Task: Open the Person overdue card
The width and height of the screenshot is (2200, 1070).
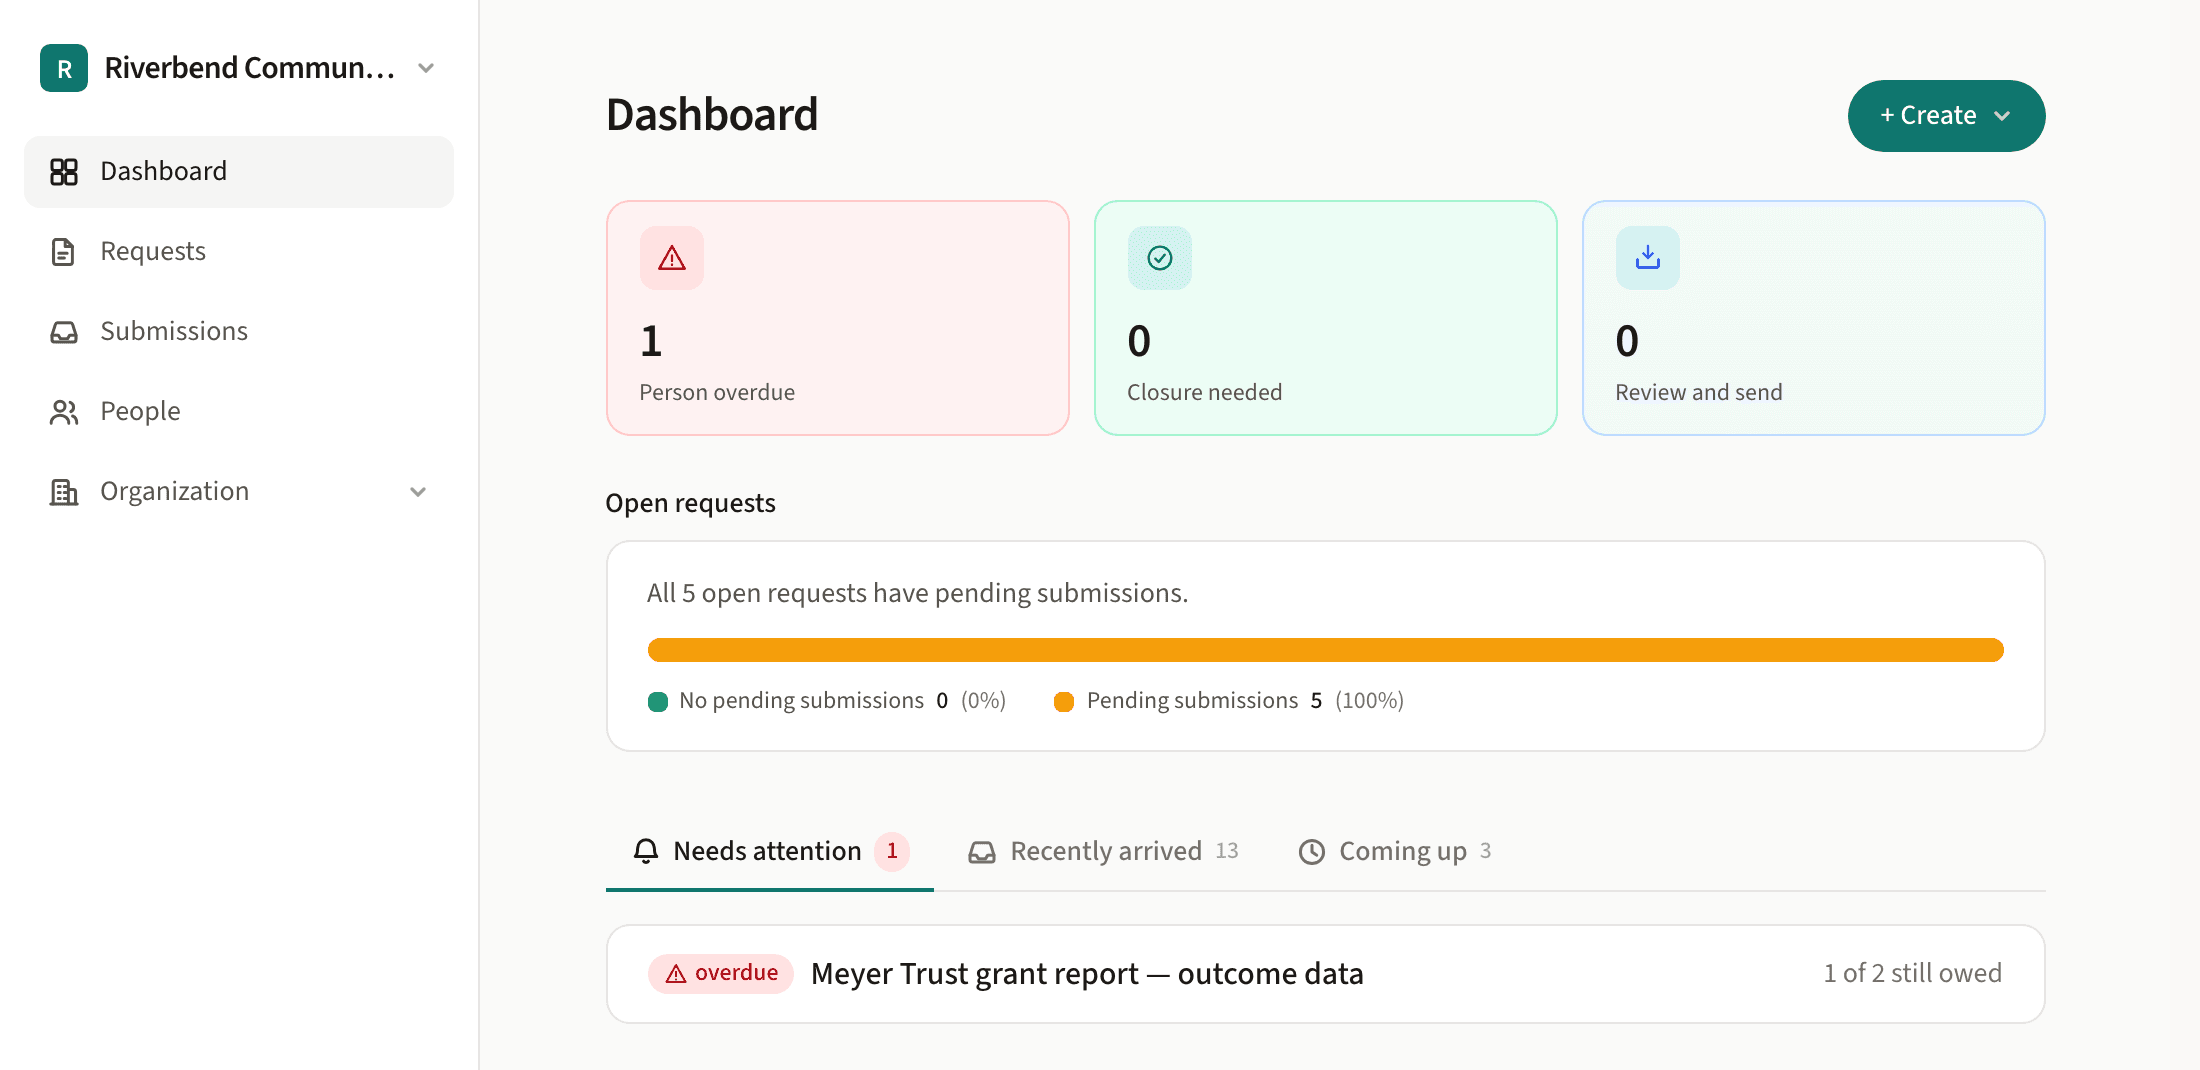Action: pos(838,318)
